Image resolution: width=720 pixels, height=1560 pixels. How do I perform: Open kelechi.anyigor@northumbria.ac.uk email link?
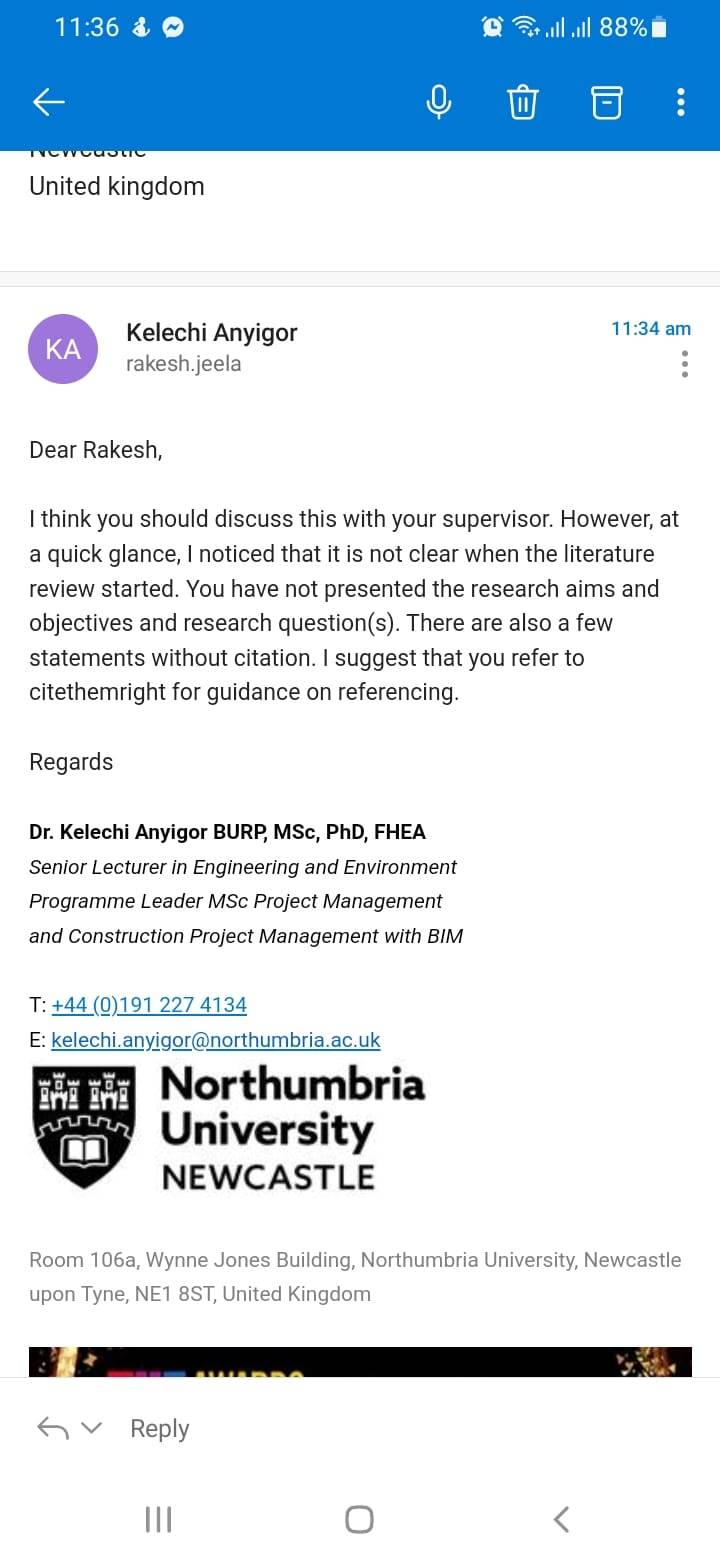[x=216, y=1040]
